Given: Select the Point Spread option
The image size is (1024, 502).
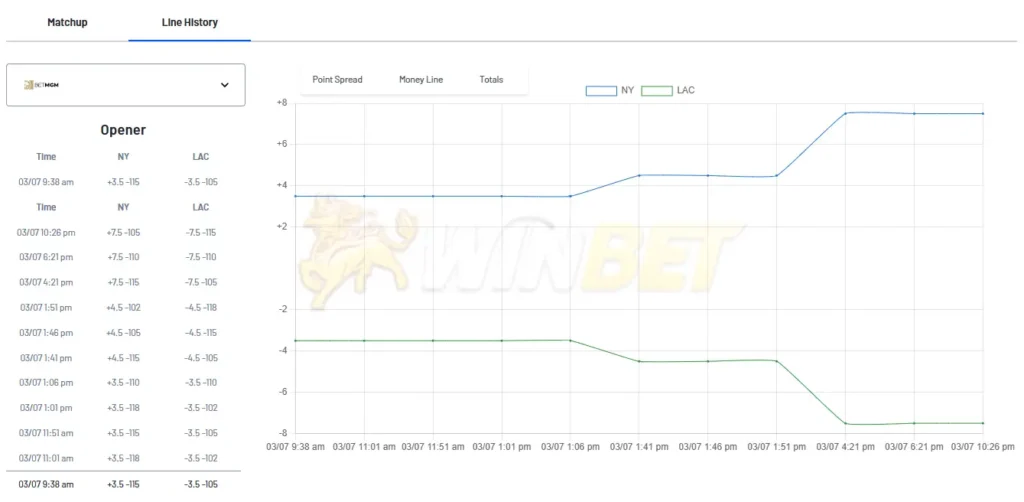Looking at the screenshot, I should [x=337, y=80].
